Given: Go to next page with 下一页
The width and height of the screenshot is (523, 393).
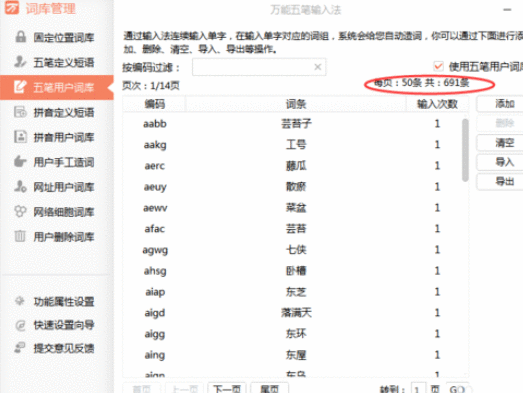Looking at the screenshot, I should (227, 388).
